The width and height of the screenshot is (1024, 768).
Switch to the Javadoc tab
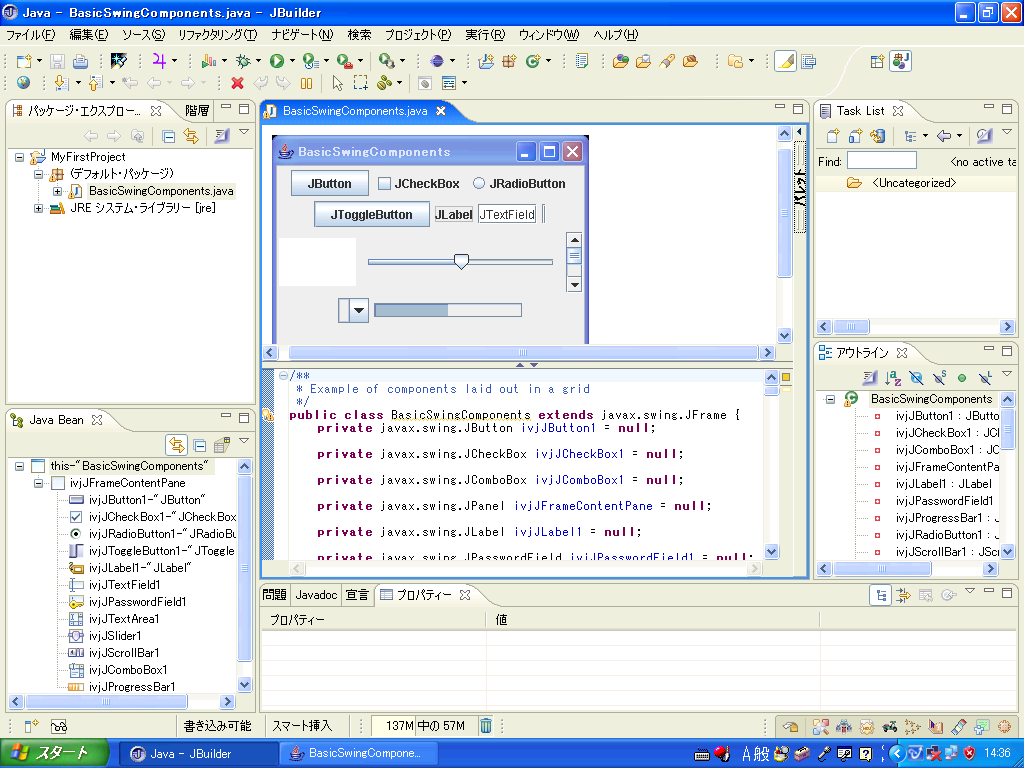click(x=316, y=595)
